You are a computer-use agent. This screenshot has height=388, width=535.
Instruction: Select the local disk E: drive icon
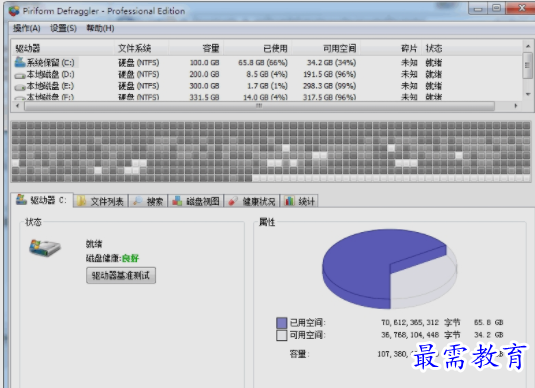click(20, 87)
